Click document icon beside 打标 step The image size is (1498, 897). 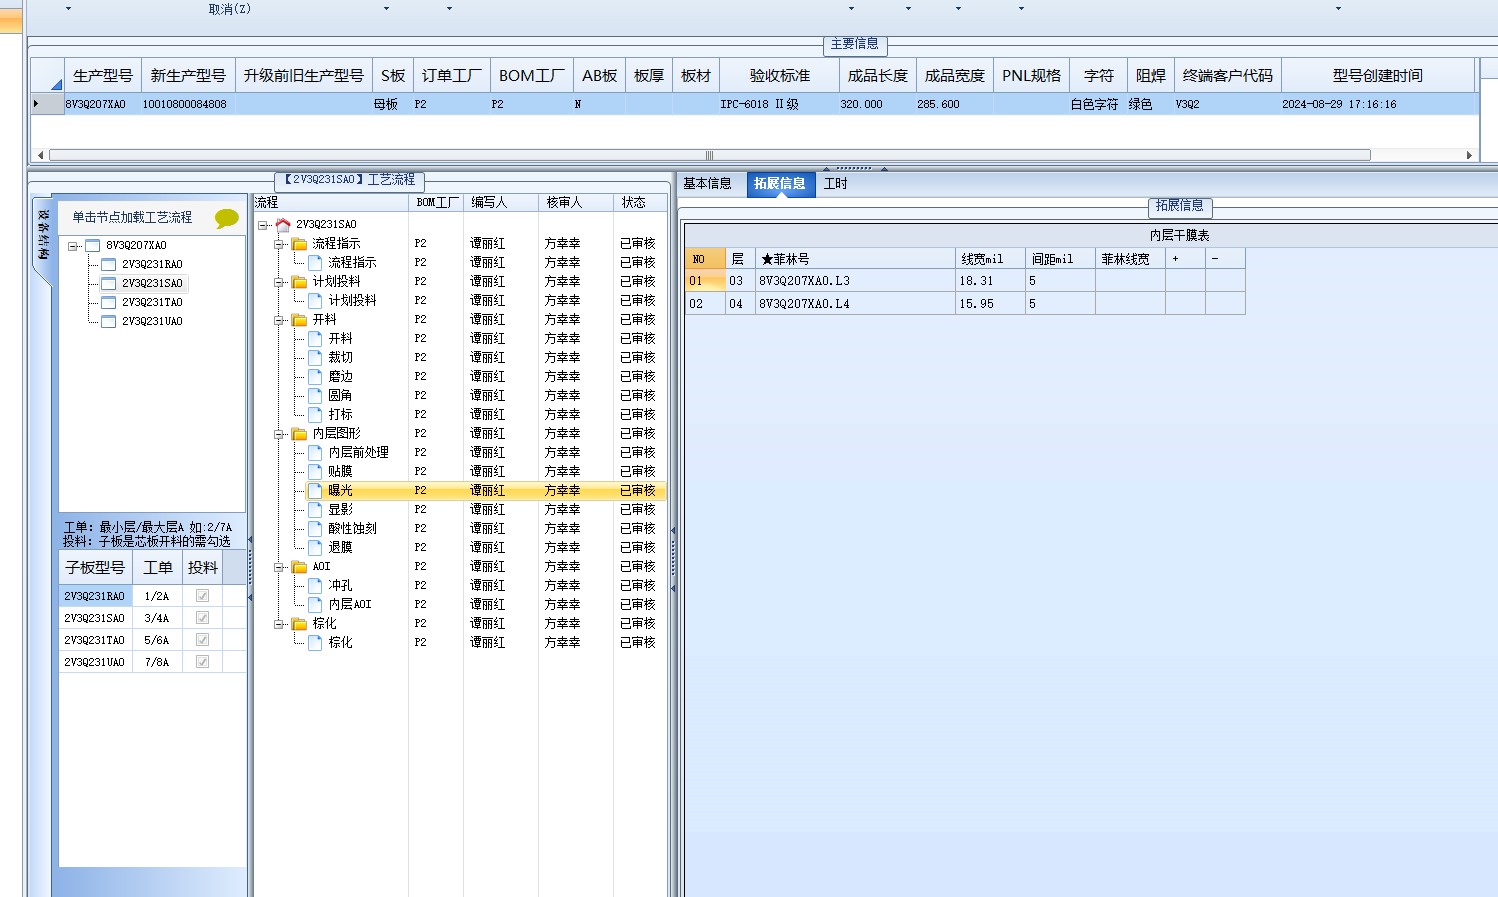coord(315,415)
